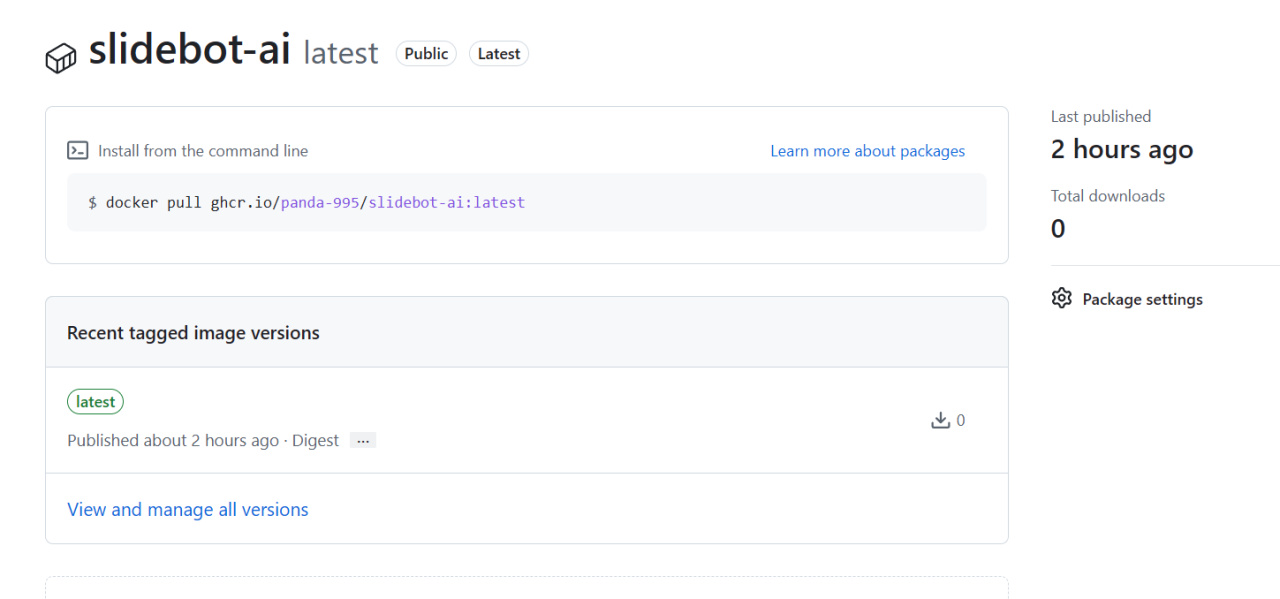Click the terminal icon by install instructions

(78, 151)
